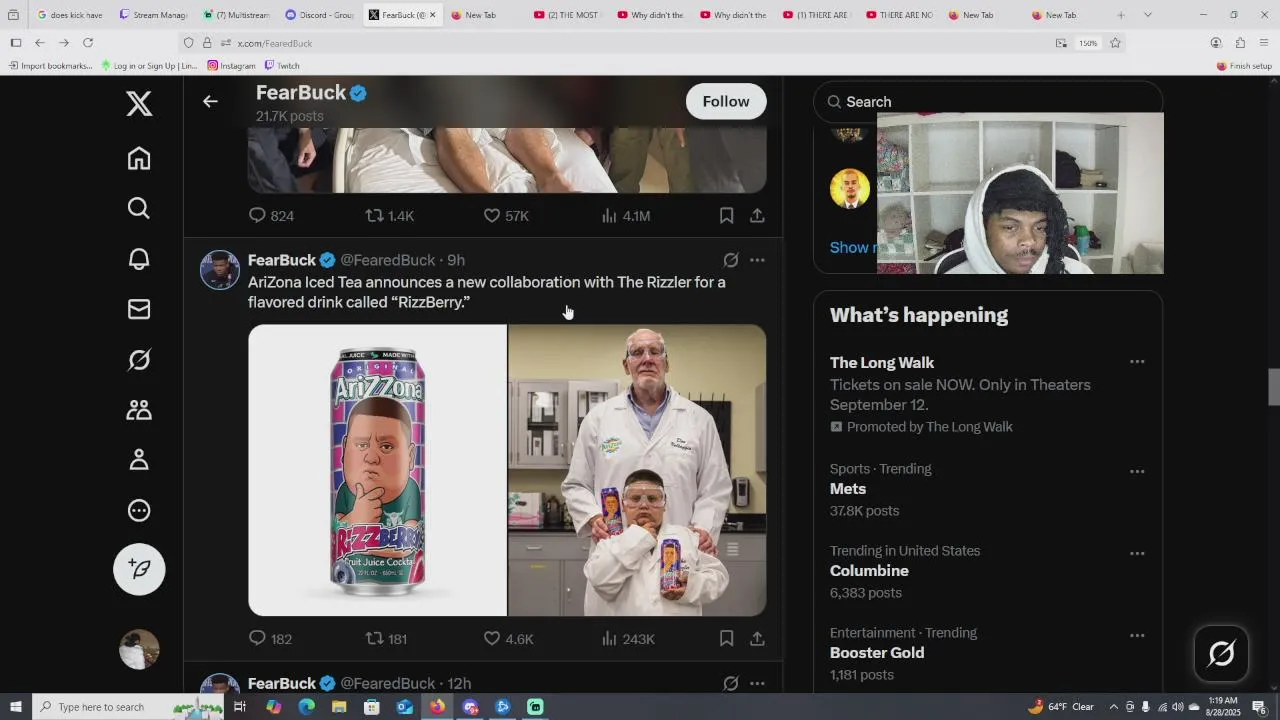This screenshot has height=720, width=1280.
Task: Follow FearBuck
Action: pyautogui.click(x=726, y=101)
